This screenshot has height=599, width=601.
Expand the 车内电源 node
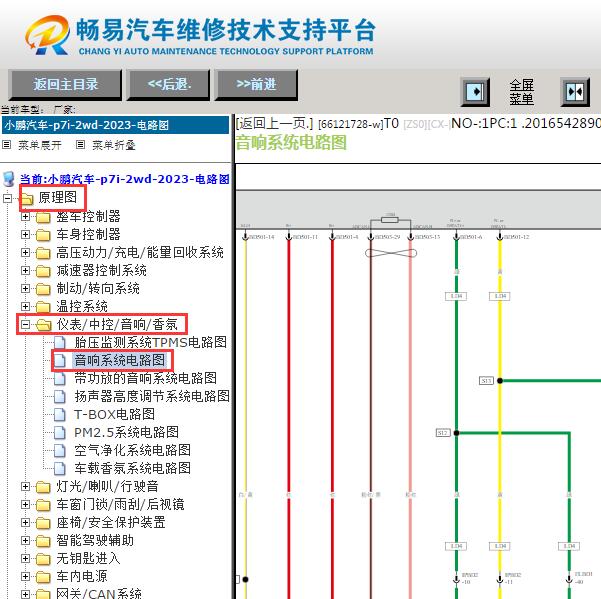[25, 577]
